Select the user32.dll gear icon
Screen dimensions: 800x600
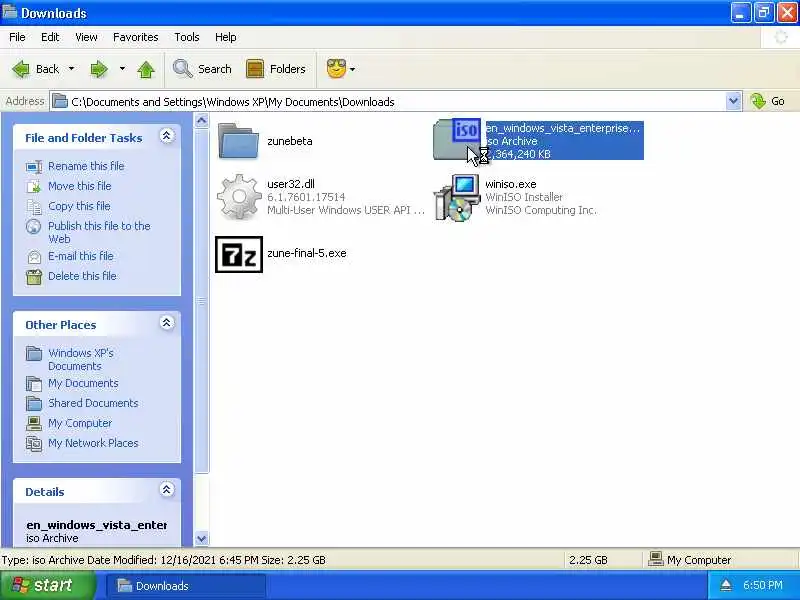[239, 197]
